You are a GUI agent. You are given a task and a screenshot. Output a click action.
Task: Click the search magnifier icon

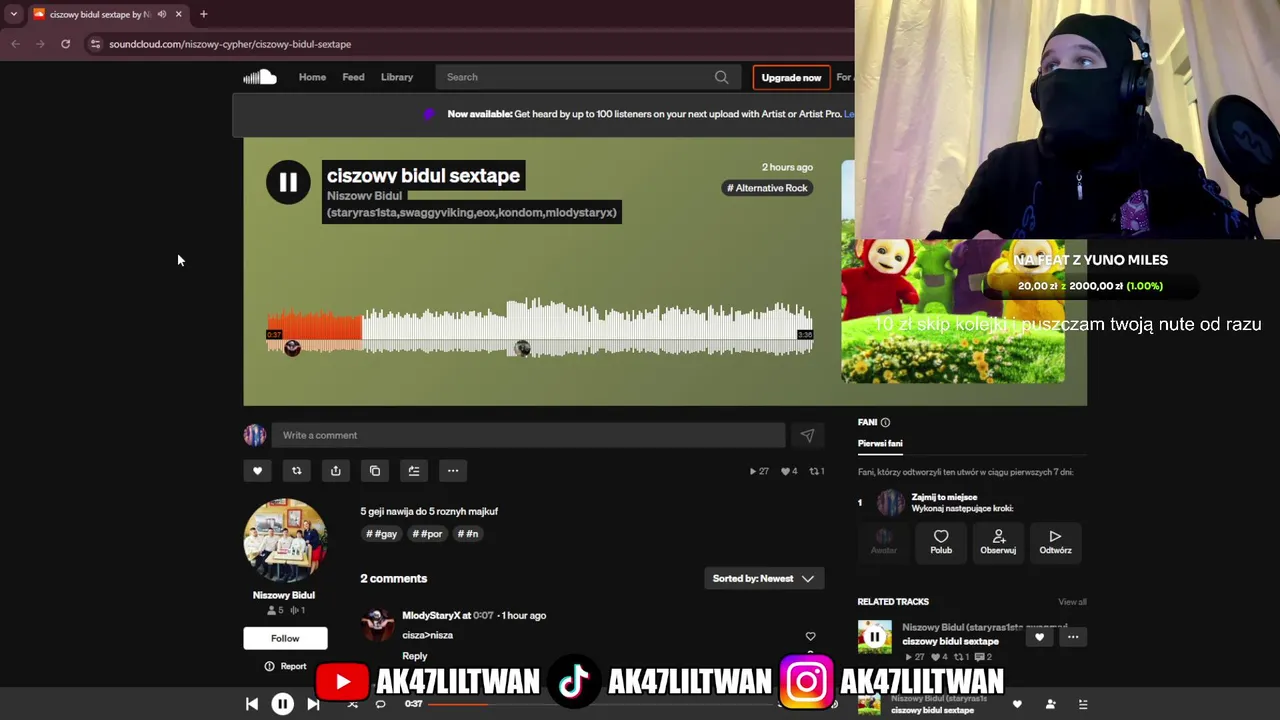tap(721, 77)
